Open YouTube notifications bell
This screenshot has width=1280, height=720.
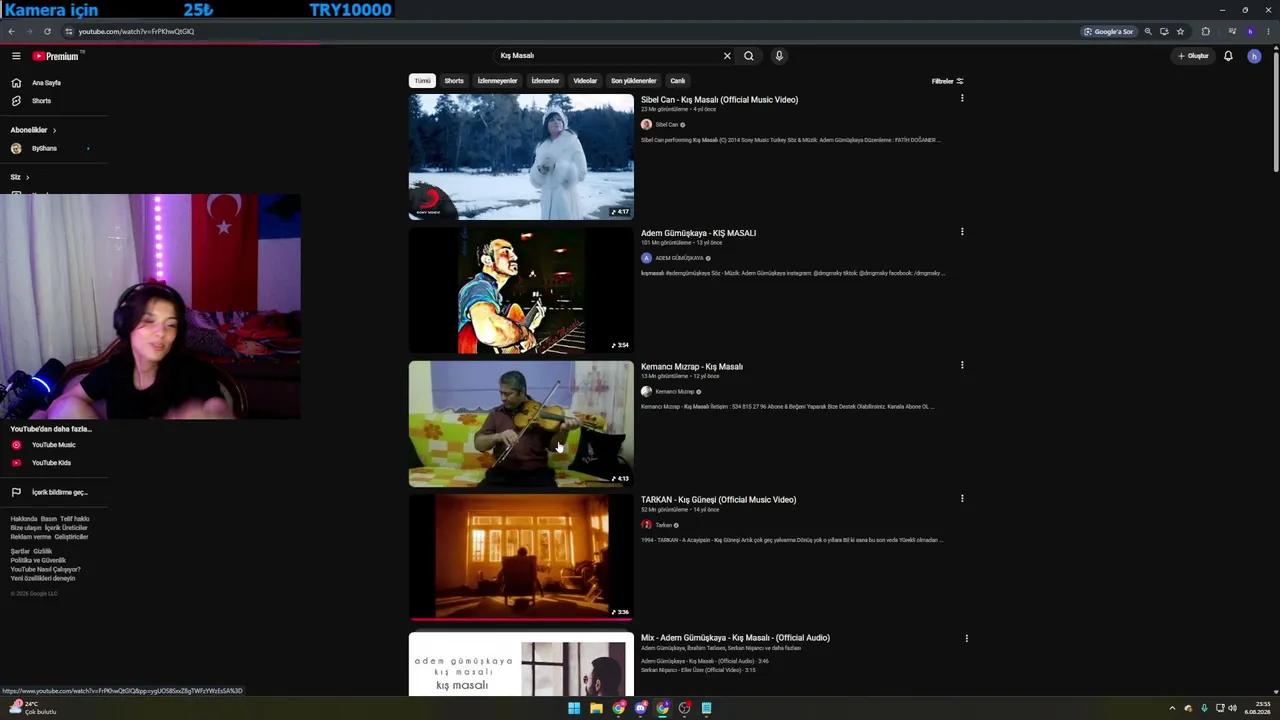(x=1228, y=56)
